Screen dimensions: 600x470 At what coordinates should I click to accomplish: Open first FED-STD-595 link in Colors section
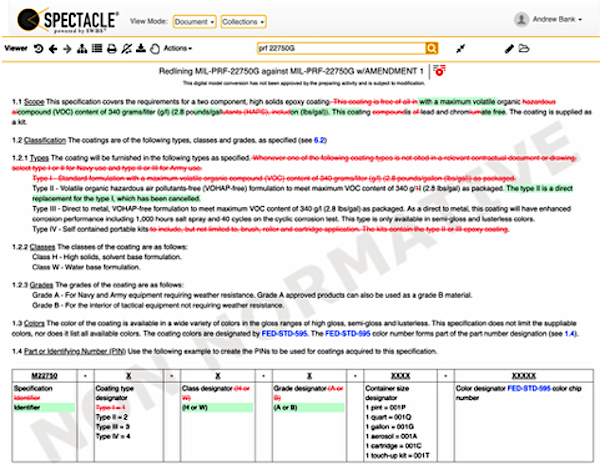284,333
